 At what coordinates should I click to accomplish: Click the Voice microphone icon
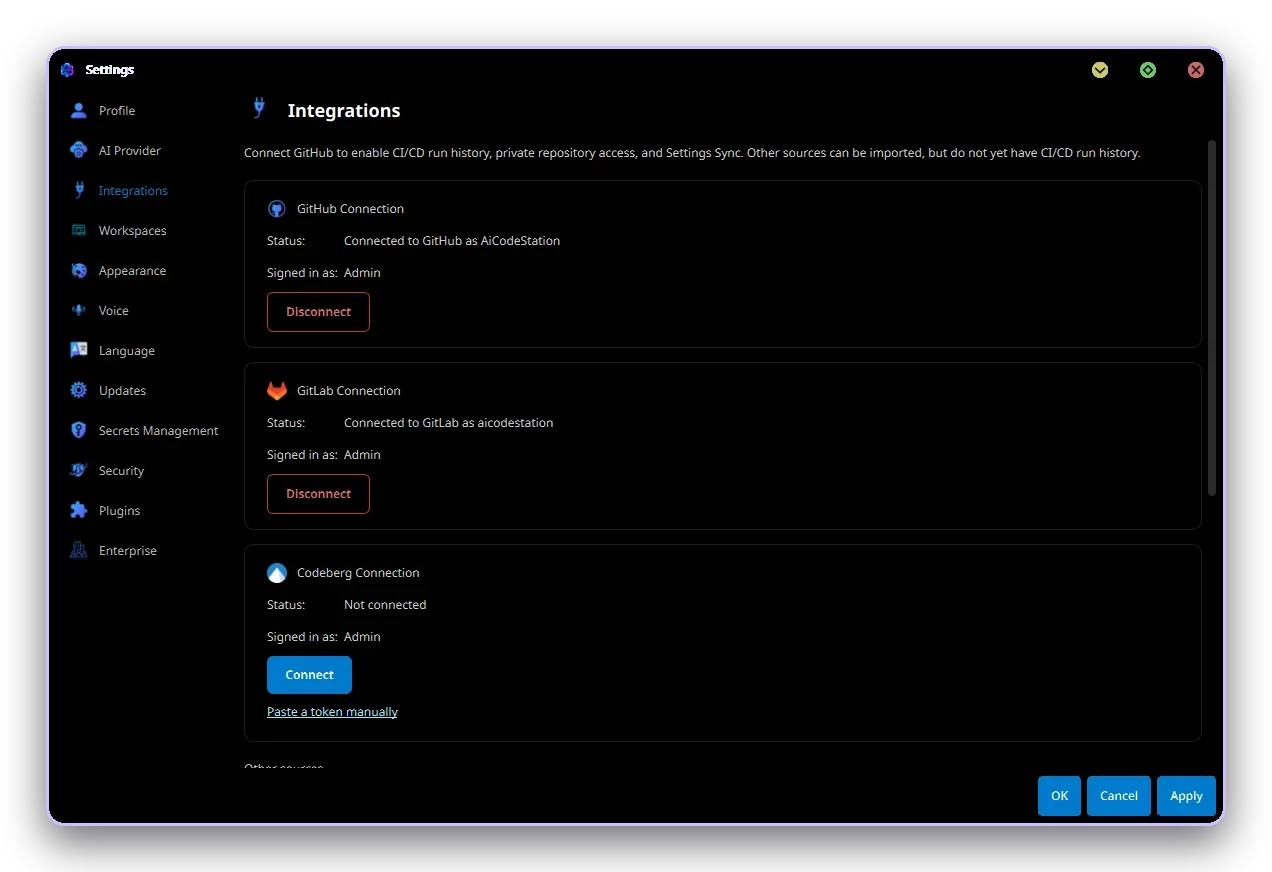tap(79, 310)
